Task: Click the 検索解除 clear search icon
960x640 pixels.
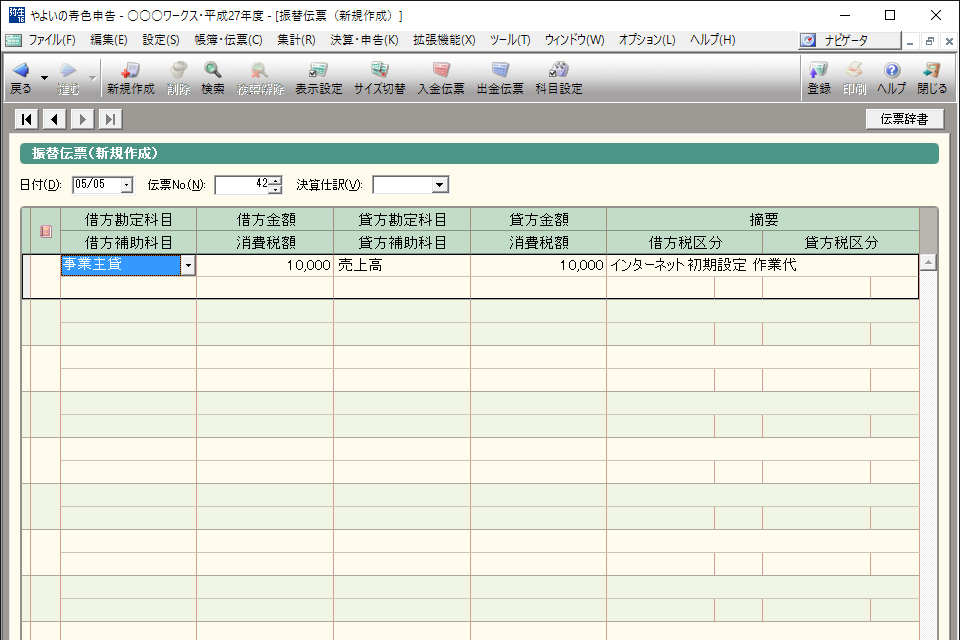Action: click(260, 78)
